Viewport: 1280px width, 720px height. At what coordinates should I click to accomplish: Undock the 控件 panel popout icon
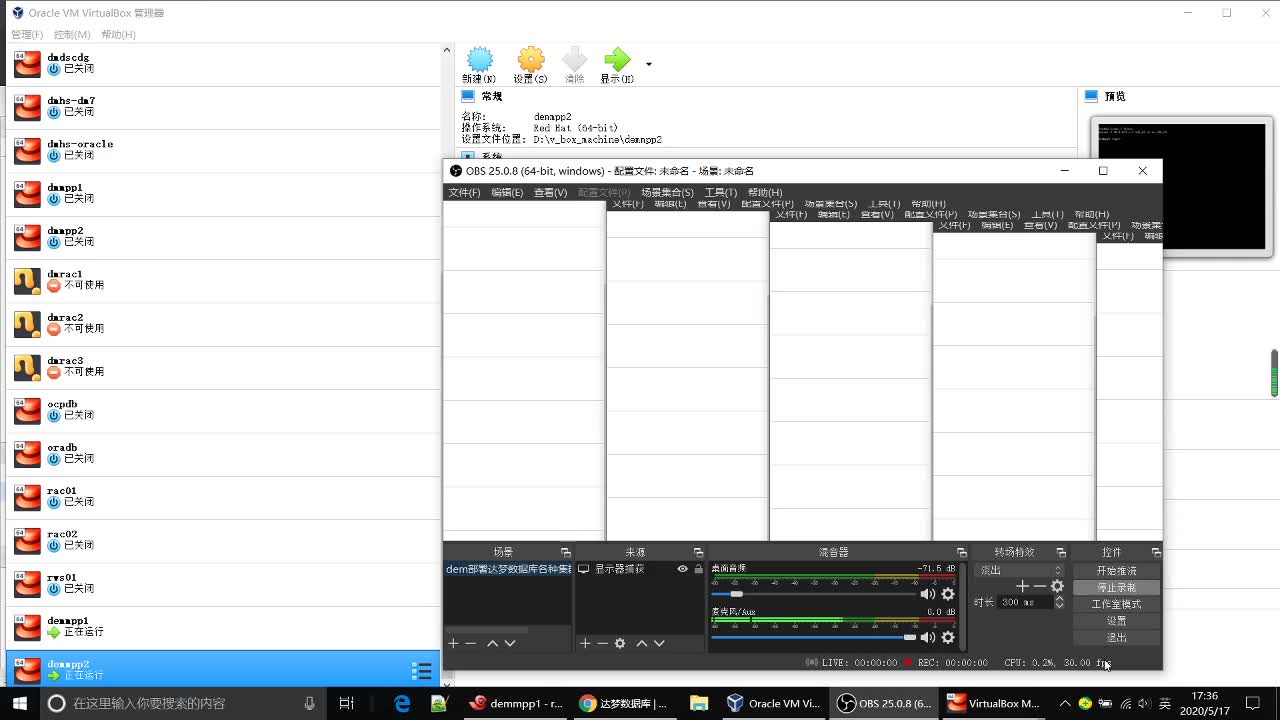1156,552
